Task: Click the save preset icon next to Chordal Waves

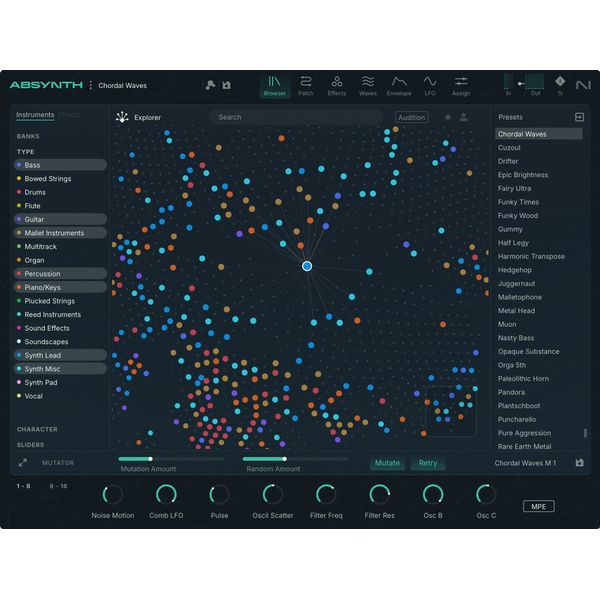Action: (227, 85)
